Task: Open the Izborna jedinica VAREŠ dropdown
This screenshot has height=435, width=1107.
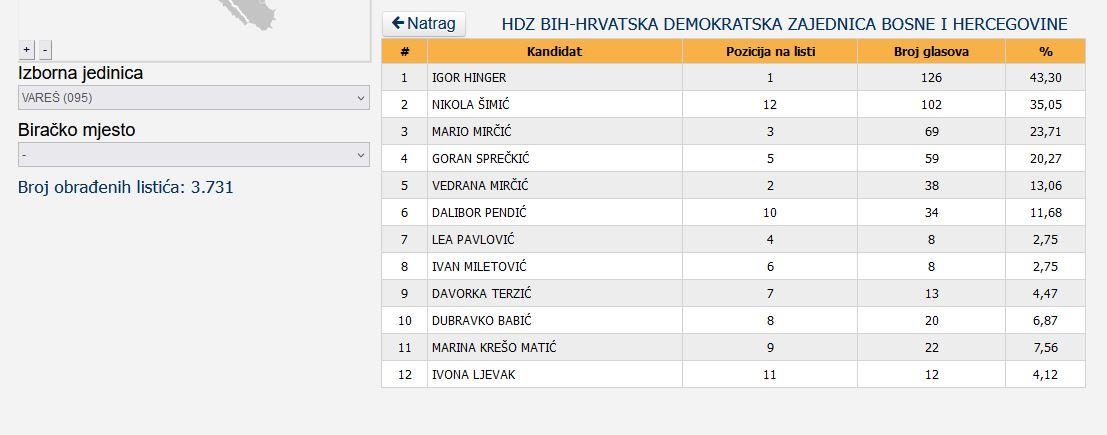Action: [x=193, y=97]
